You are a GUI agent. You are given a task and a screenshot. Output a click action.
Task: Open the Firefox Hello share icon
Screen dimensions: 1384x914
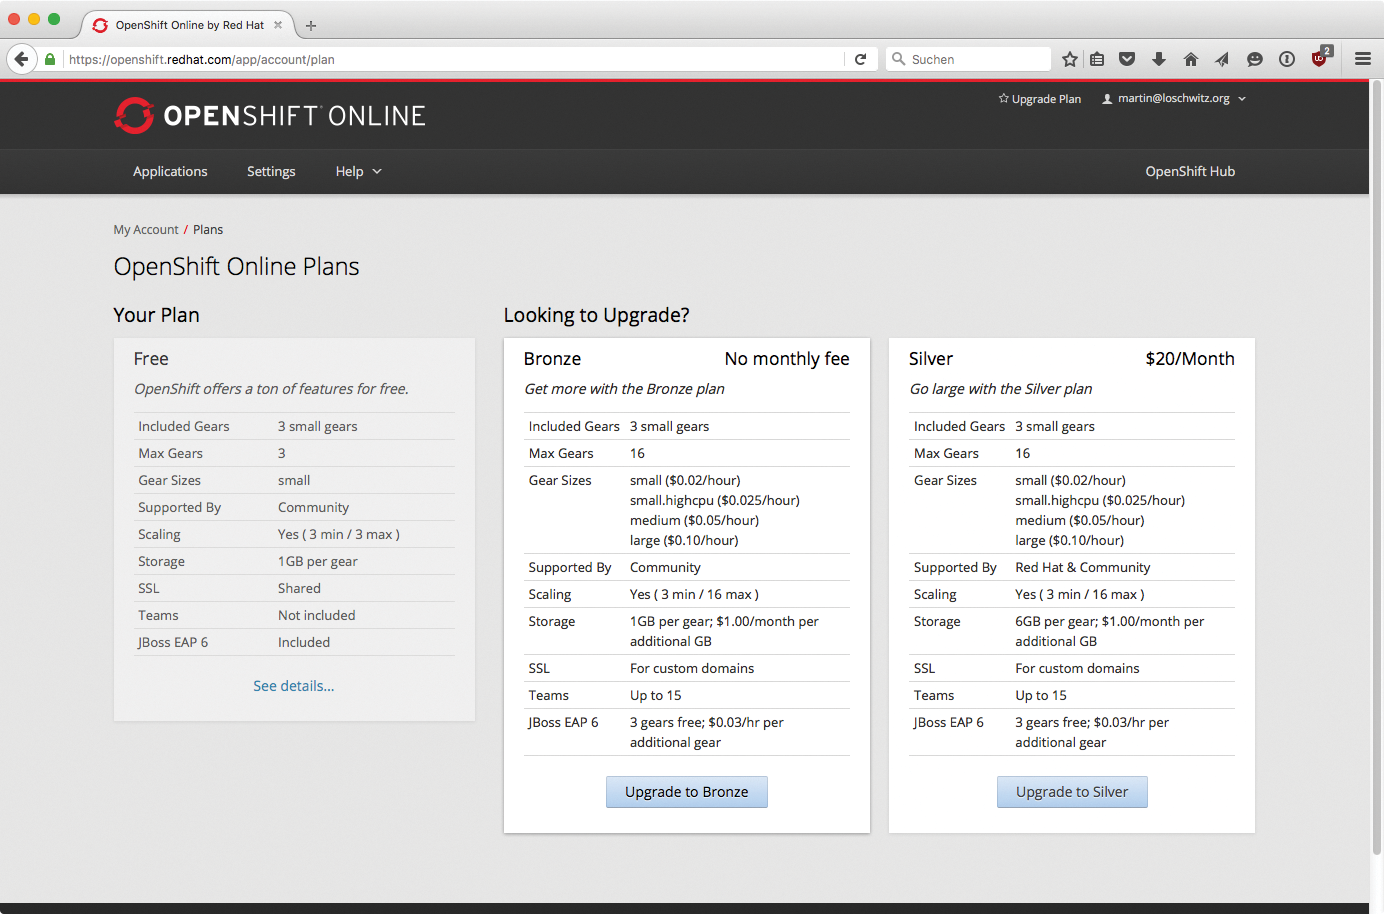click(x=1222, y=59)
